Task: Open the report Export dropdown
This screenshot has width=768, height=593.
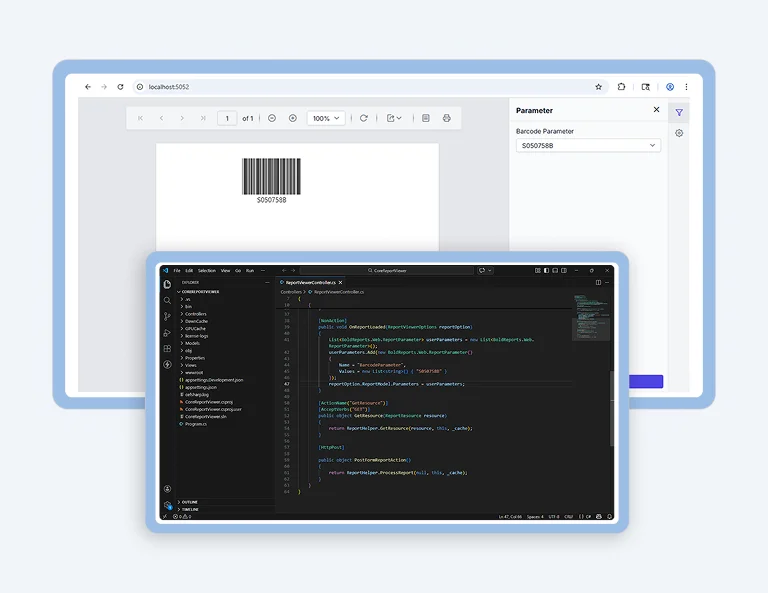Action: [394, 118]
